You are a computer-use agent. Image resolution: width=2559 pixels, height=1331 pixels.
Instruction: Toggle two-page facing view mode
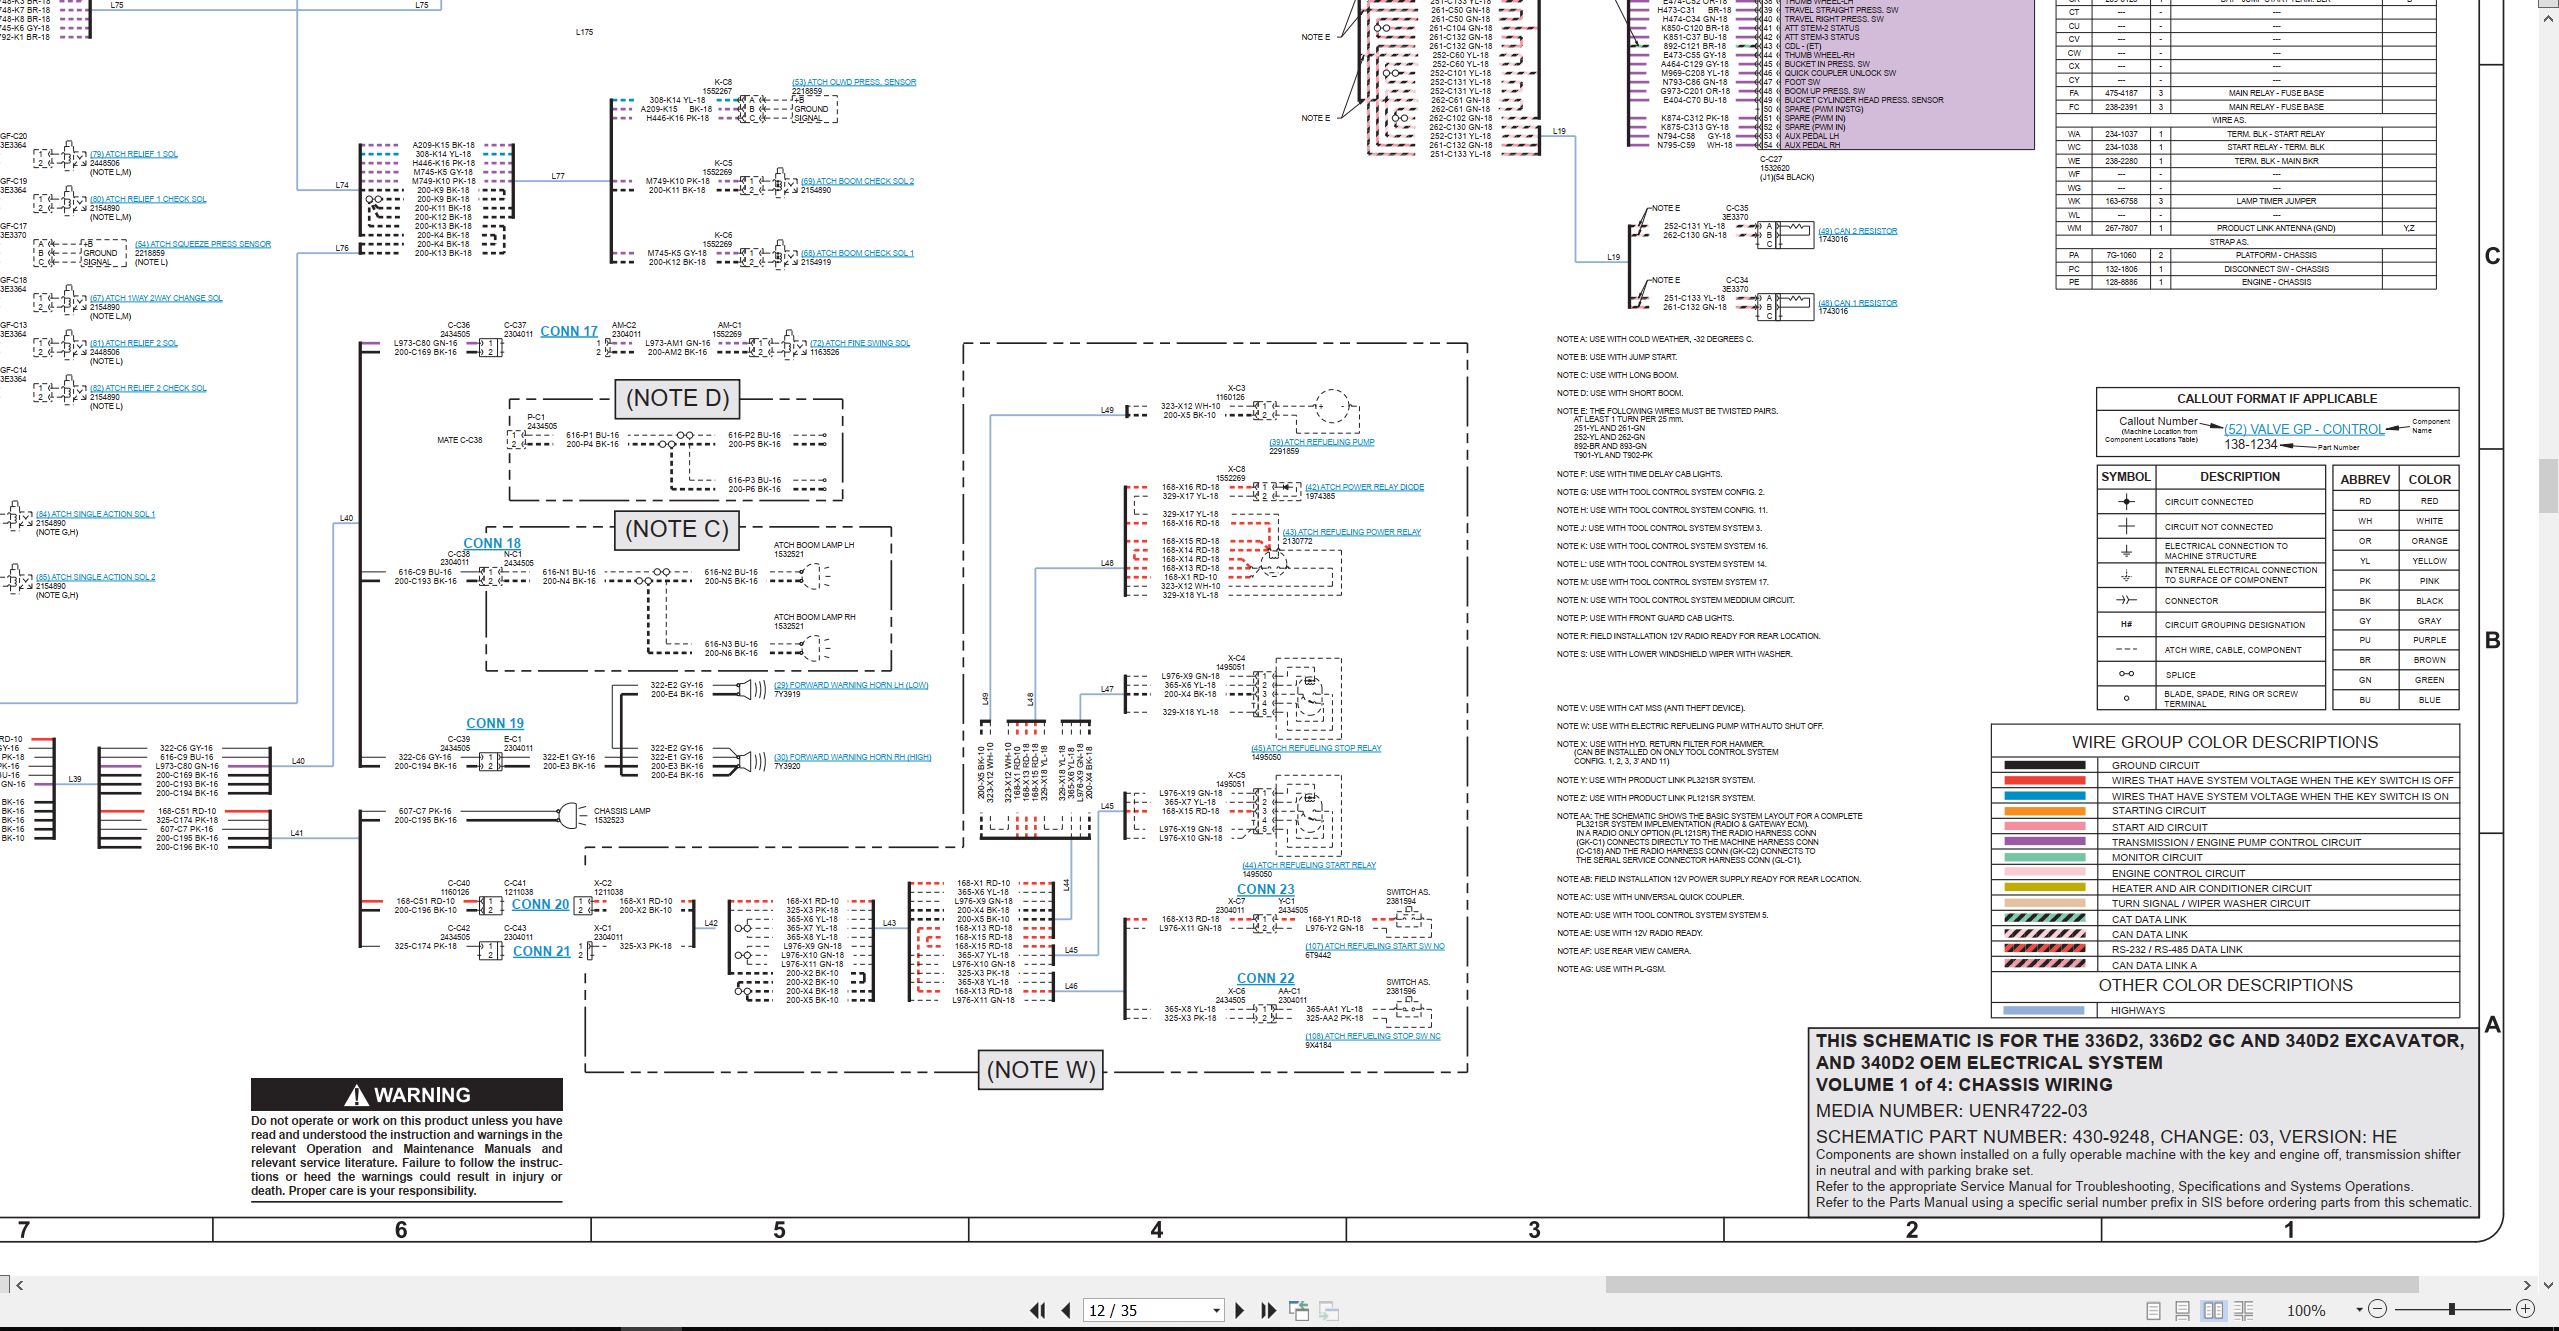(2214, 1310)
